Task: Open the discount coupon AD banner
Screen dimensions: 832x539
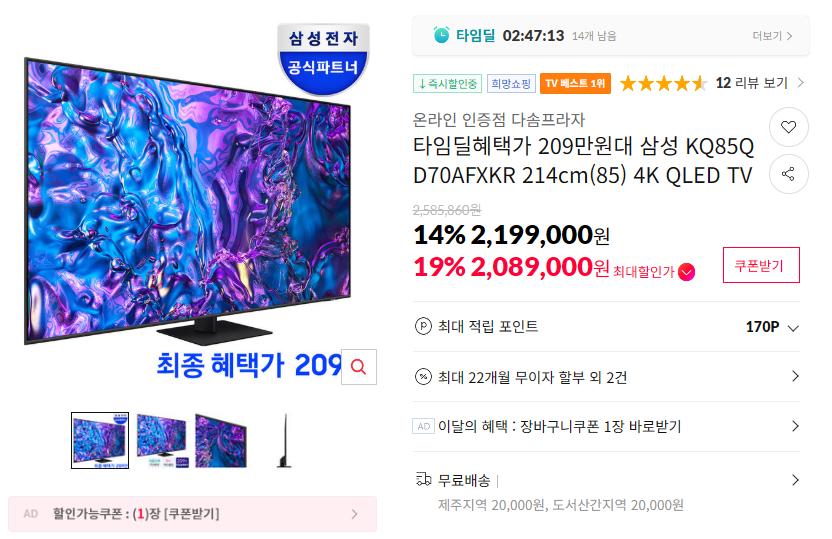Action: (193, 514)
